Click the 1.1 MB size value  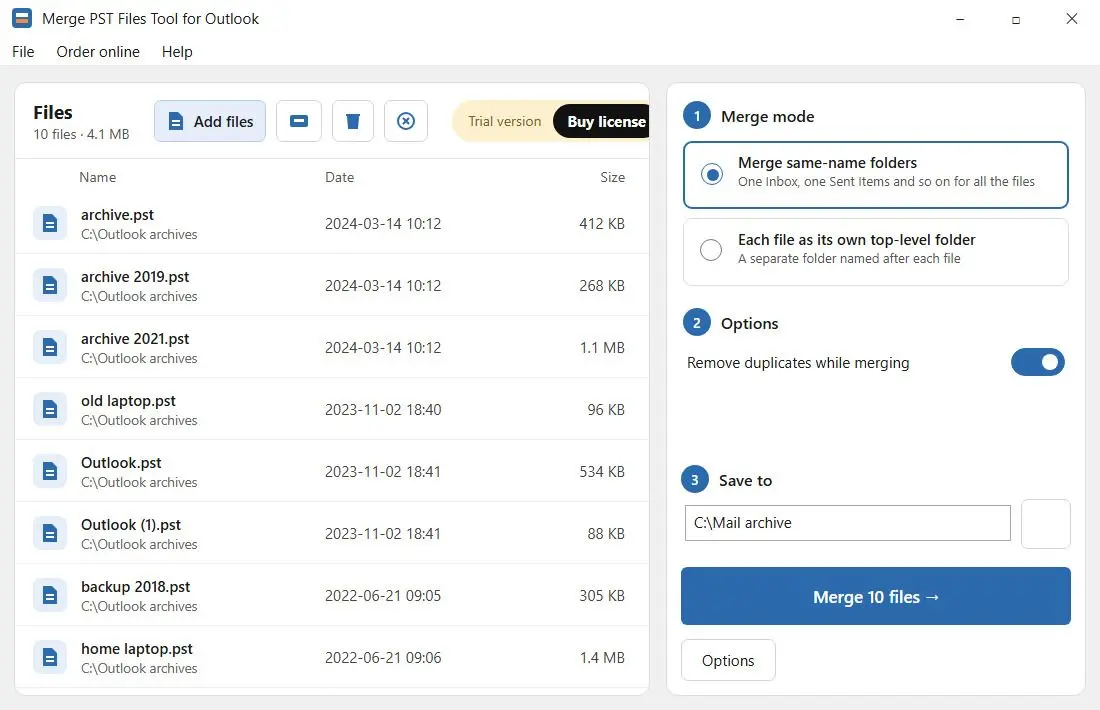pyautogui.click(x=603, y=347)
